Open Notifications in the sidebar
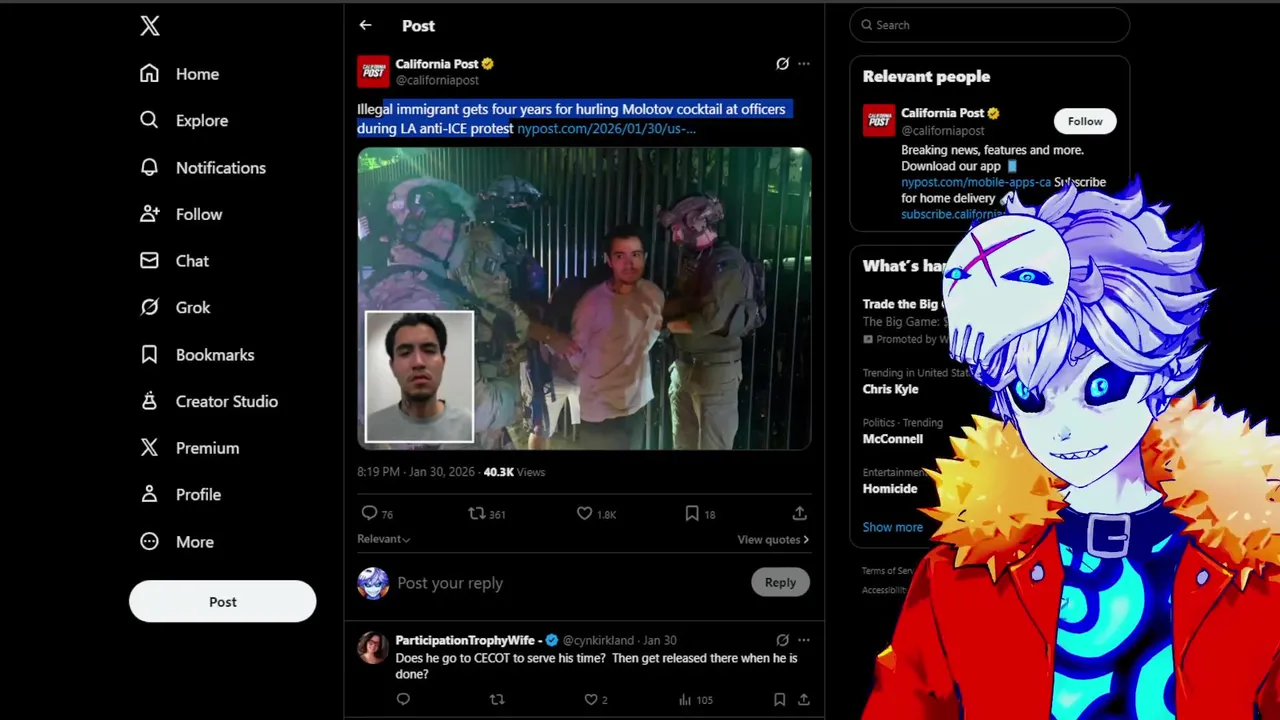The width and height of the screenshot is (1280, 720). pyautogui.click(x=202, y=167)
